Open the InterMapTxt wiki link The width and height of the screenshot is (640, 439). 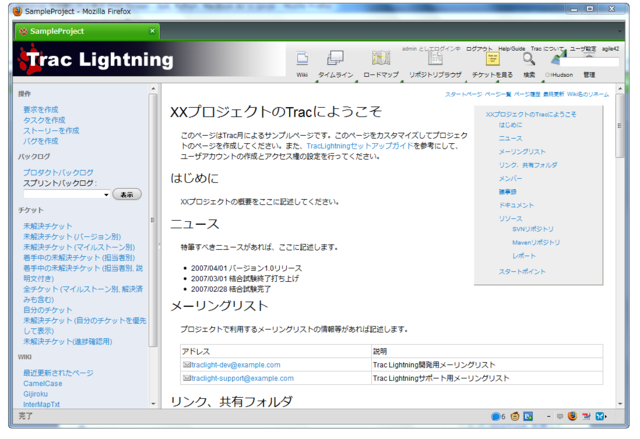(x=42, y=404)
